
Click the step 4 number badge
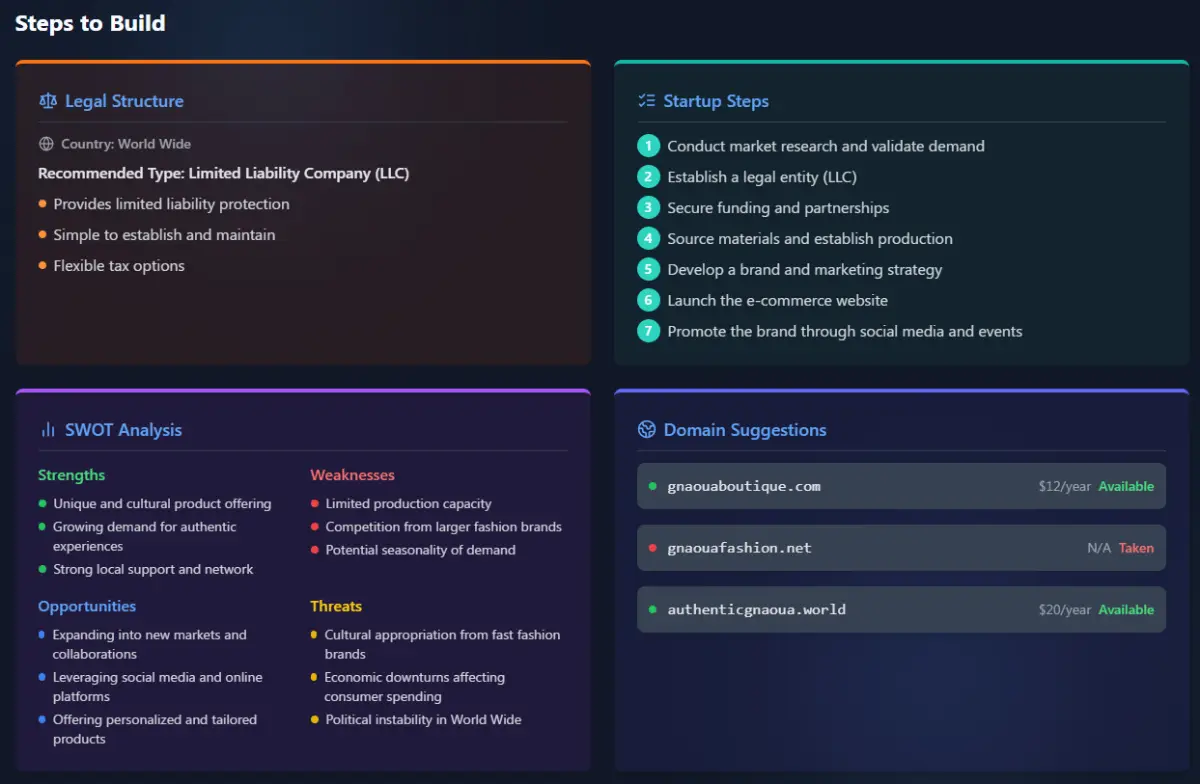tap(648, 239)
